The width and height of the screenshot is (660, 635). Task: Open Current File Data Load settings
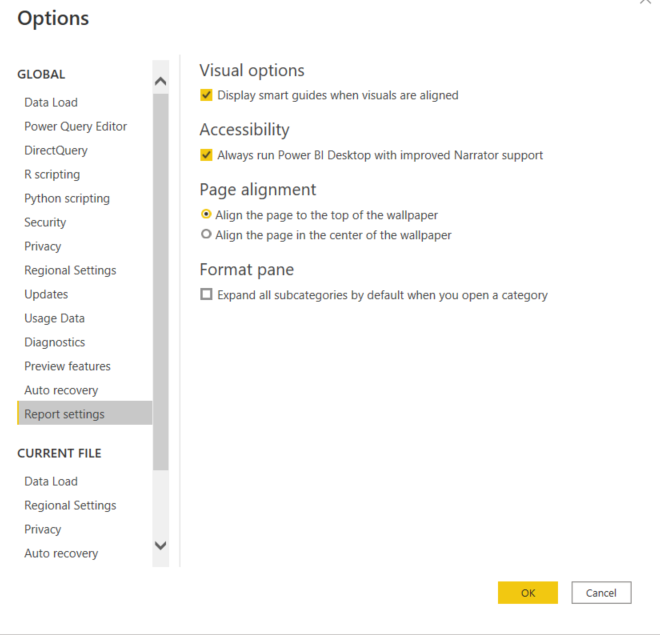(51, 481)
